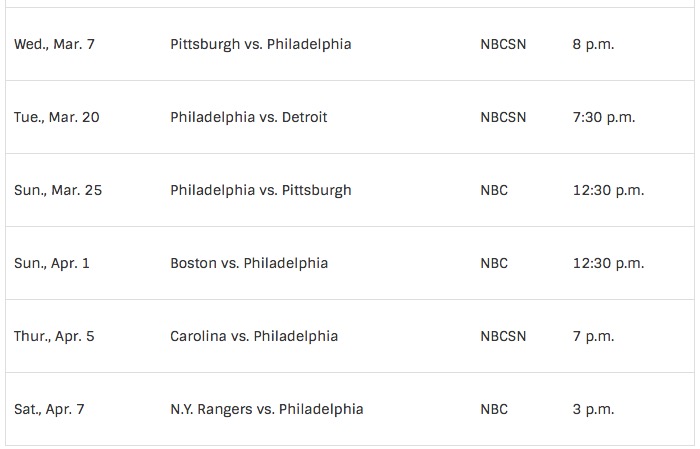Image resolution: width=700 pixels, height=449 pixels.
Task: Click the Carolina vs. Philadelphia matchup
Action: 254,336
